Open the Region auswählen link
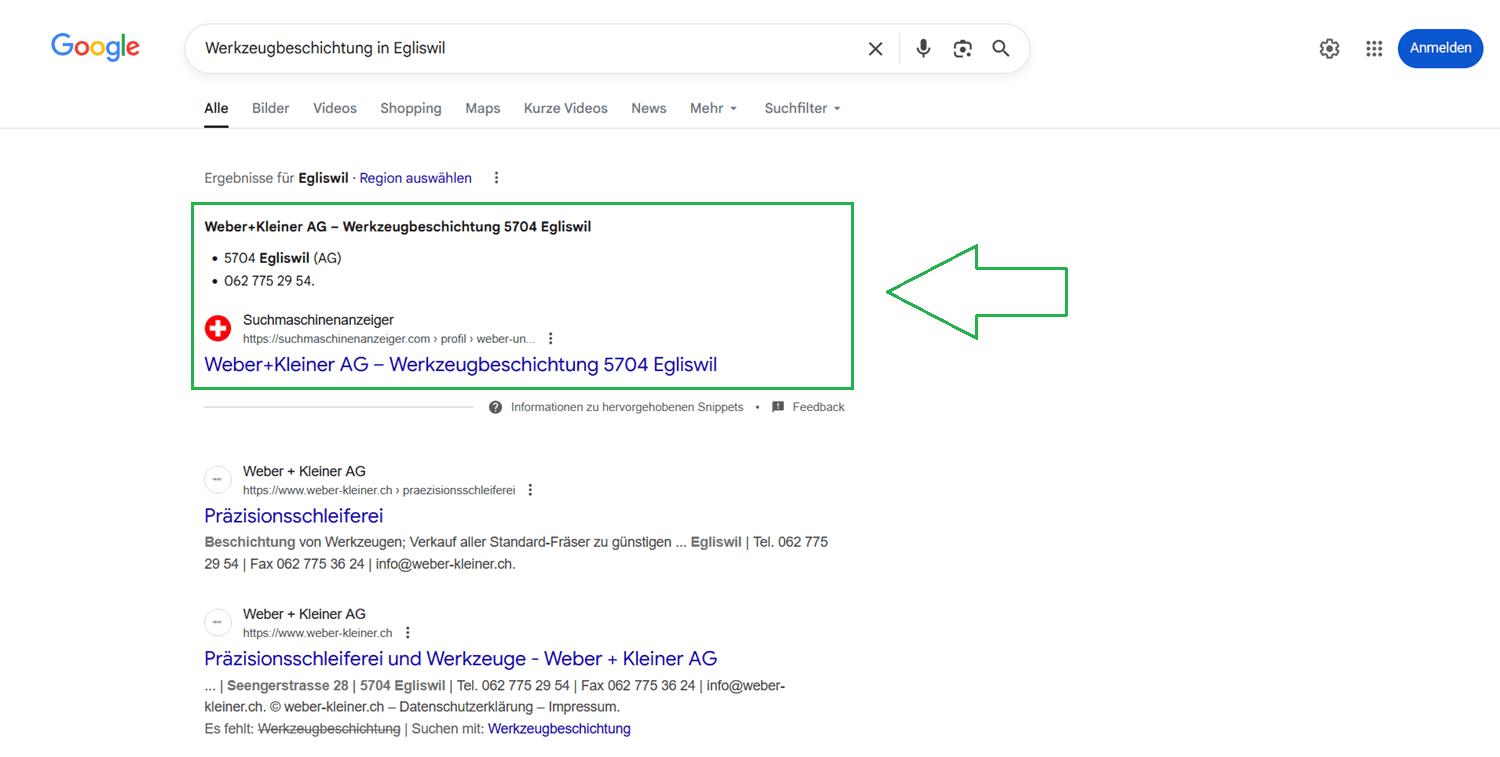1500x757 pixels. coord(415,178)
